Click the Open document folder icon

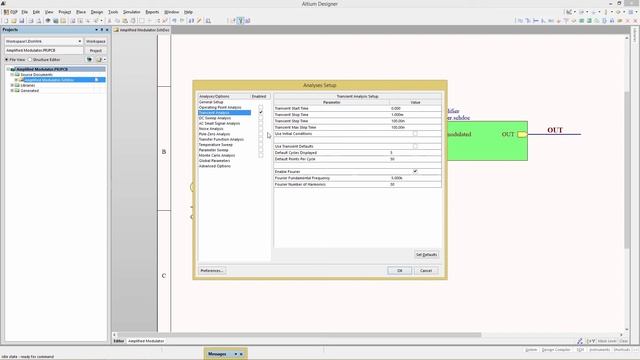tap(13, 20)
